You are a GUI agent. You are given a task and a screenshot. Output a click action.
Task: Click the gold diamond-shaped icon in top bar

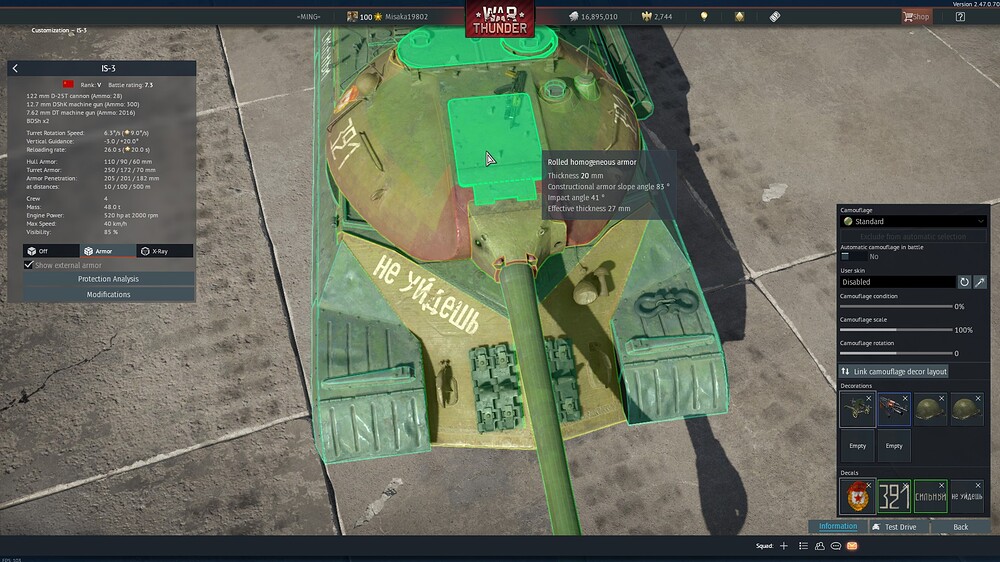pos(739,17)
